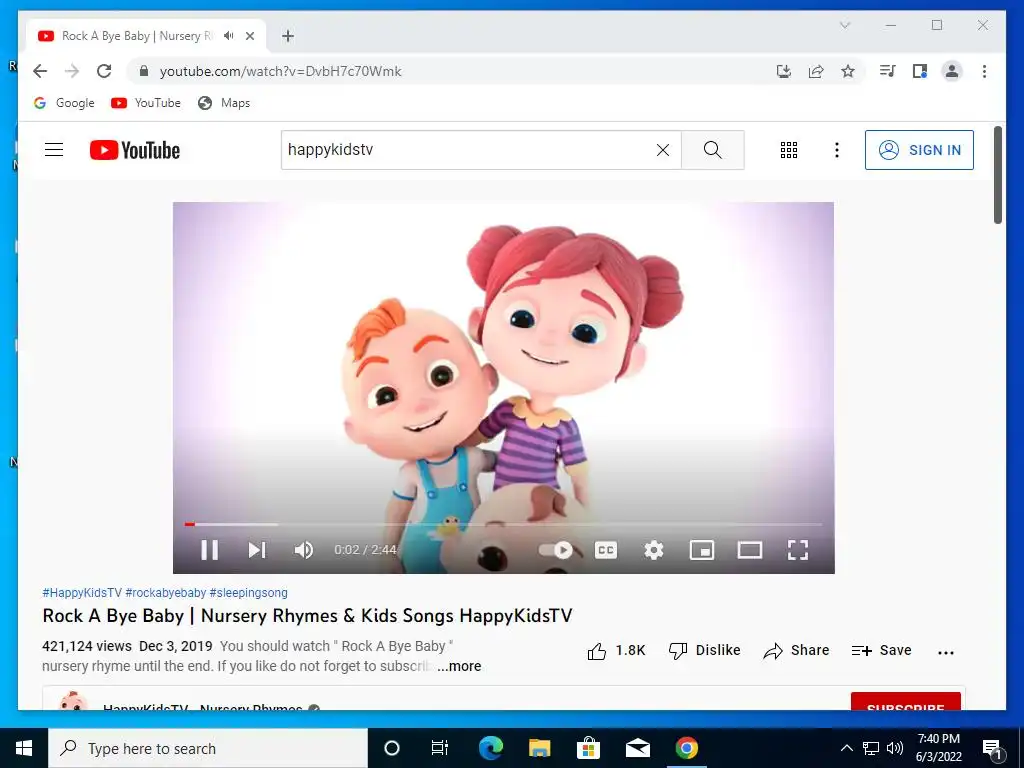Open the YouTube hamburger guide menu
This screenshot has width=1024, height=768.
(54, 150)
